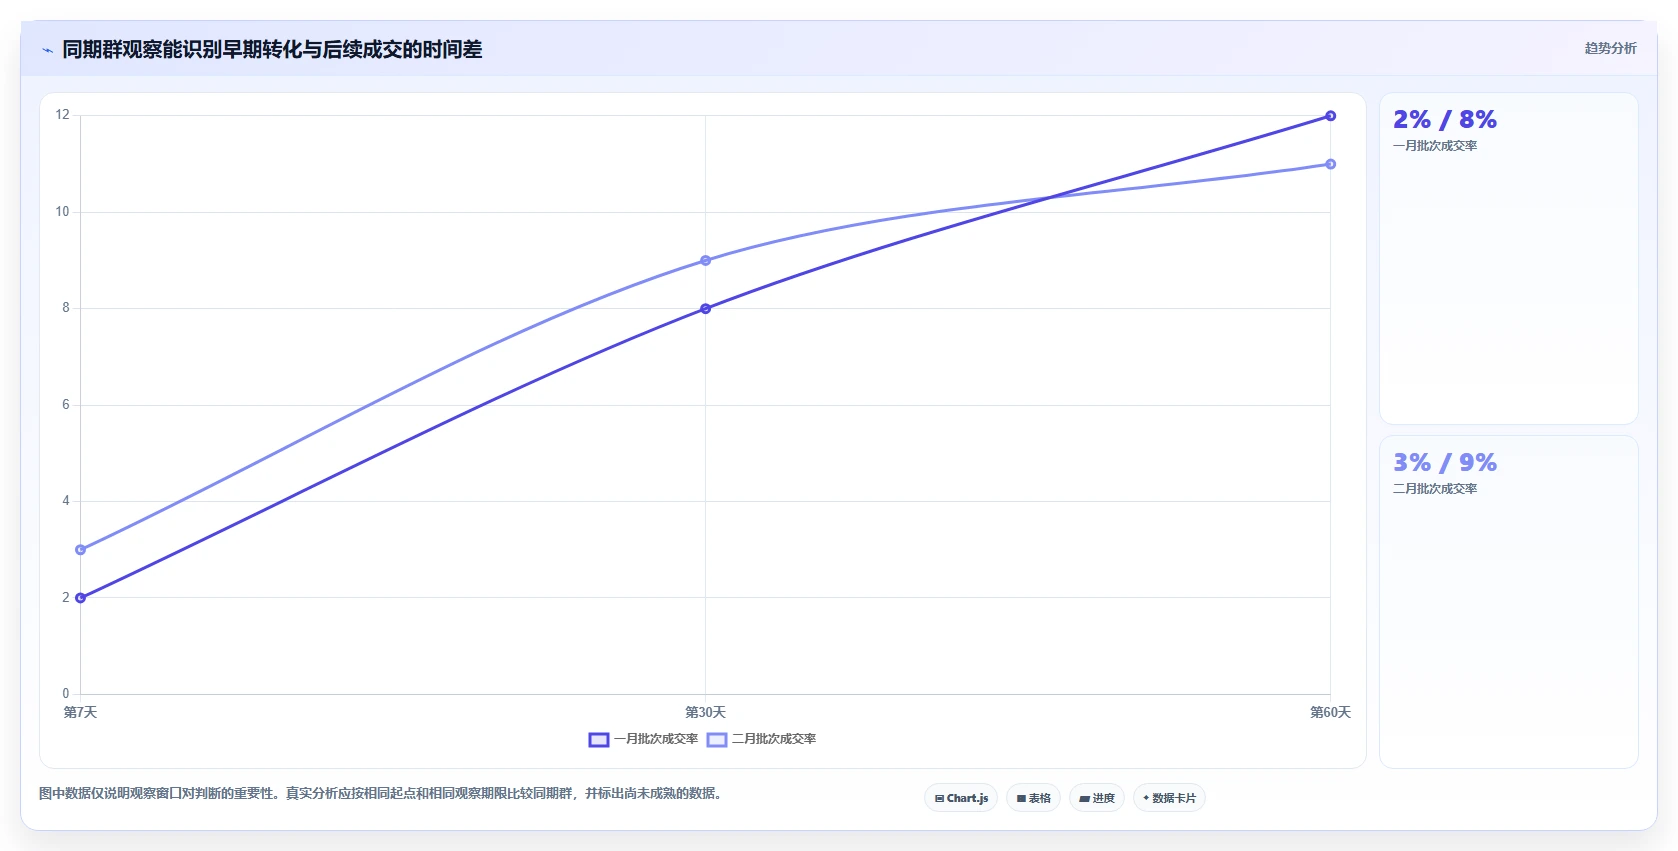The width and height of the screenshot is (1678, 851).
Task: Select the January series point at 第7天
Action: point(81,598)
